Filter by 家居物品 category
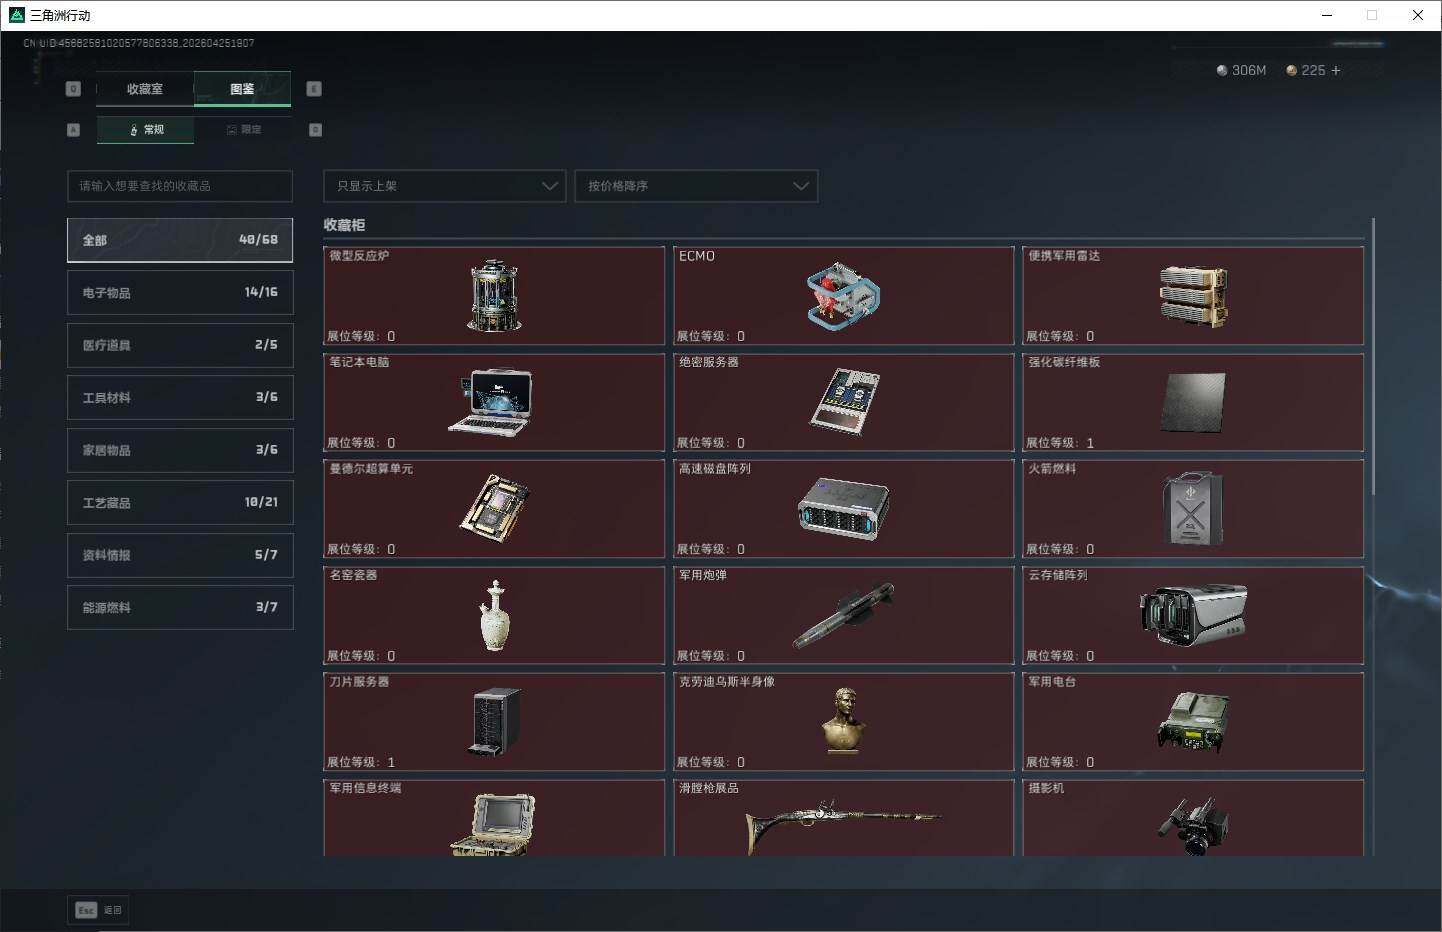The height and width of the screenshot is (932, 1442). click(180, 450)
